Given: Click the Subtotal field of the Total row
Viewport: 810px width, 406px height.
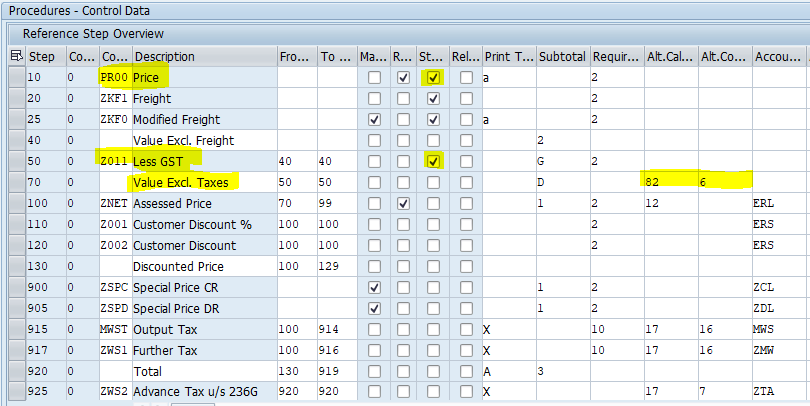Looking at the screenshot, I should pyautogui.click(x=562, y=371).
